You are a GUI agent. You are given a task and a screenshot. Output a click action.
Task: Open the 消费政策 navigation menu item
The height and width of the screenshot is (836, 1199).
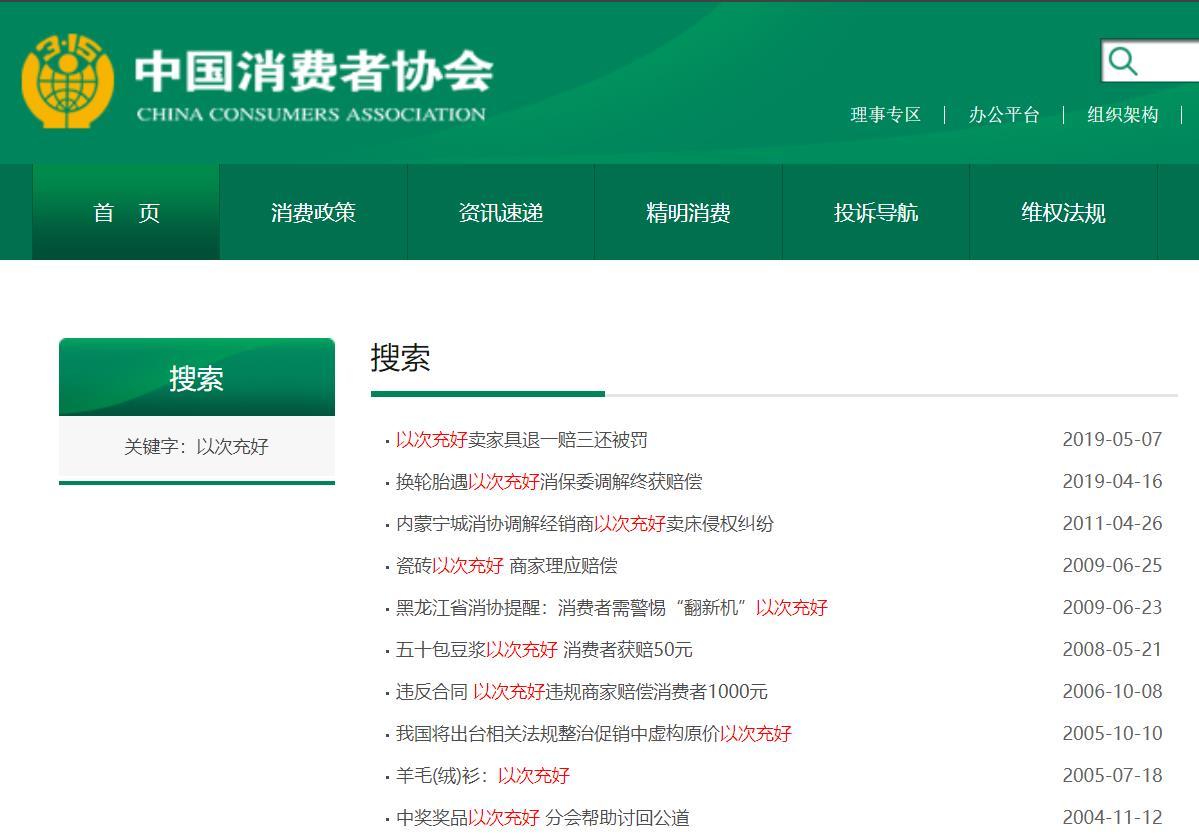(x=313, y=212)
